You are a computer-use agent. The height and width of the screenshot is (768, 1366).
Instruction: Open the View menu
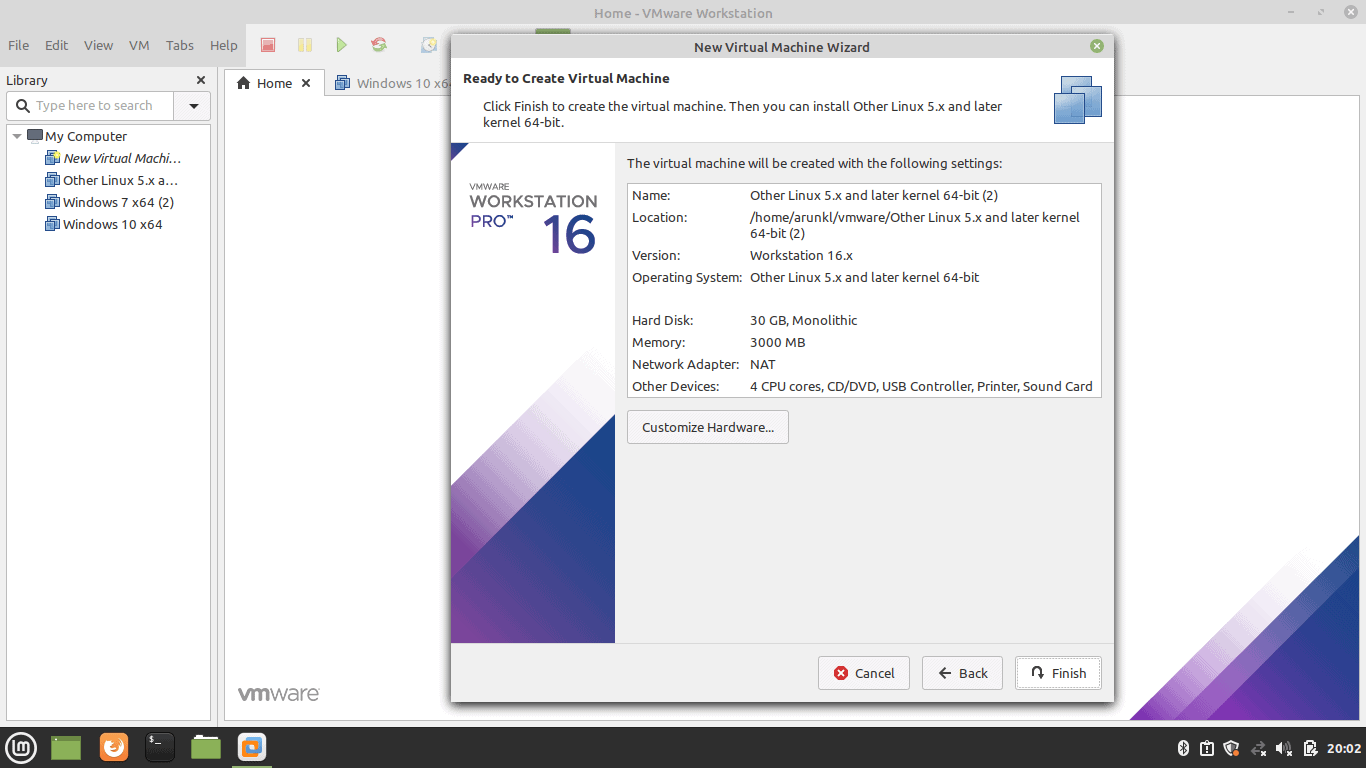98,45
